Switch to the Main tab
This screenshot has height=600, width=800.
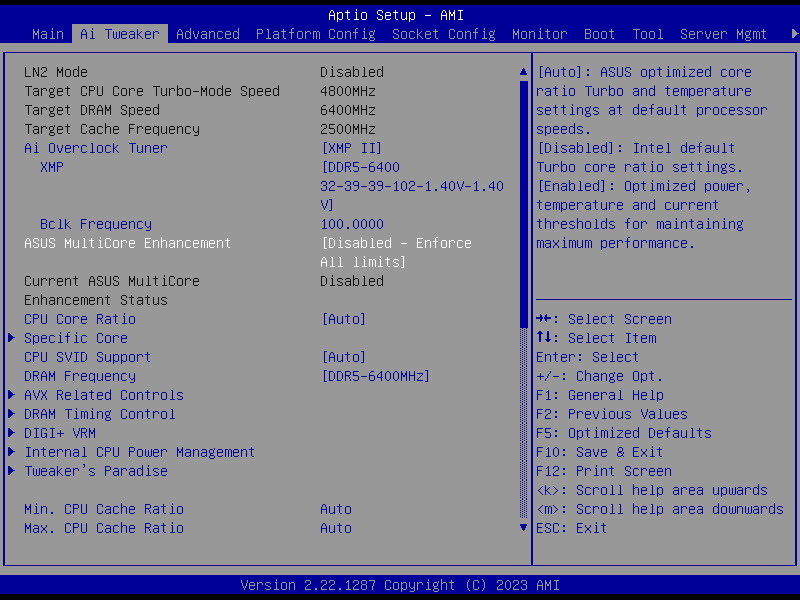[48, 34]
